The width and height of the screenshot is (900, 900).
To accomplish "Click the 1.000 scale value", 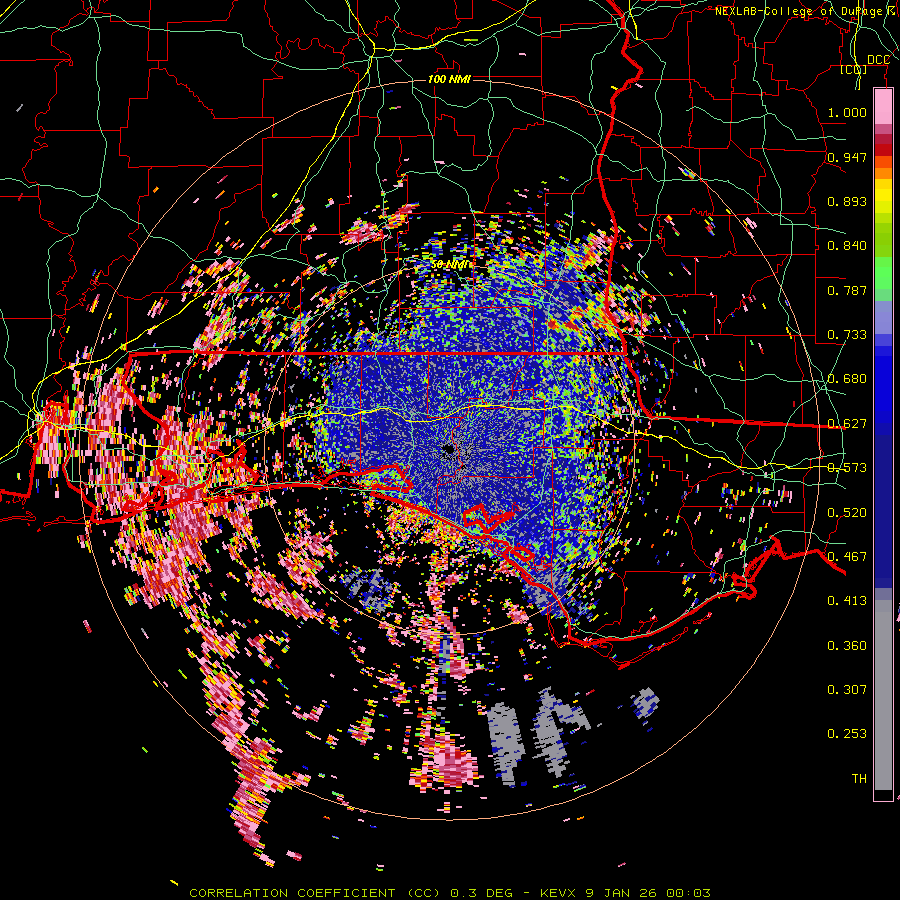I will (847, 112).
